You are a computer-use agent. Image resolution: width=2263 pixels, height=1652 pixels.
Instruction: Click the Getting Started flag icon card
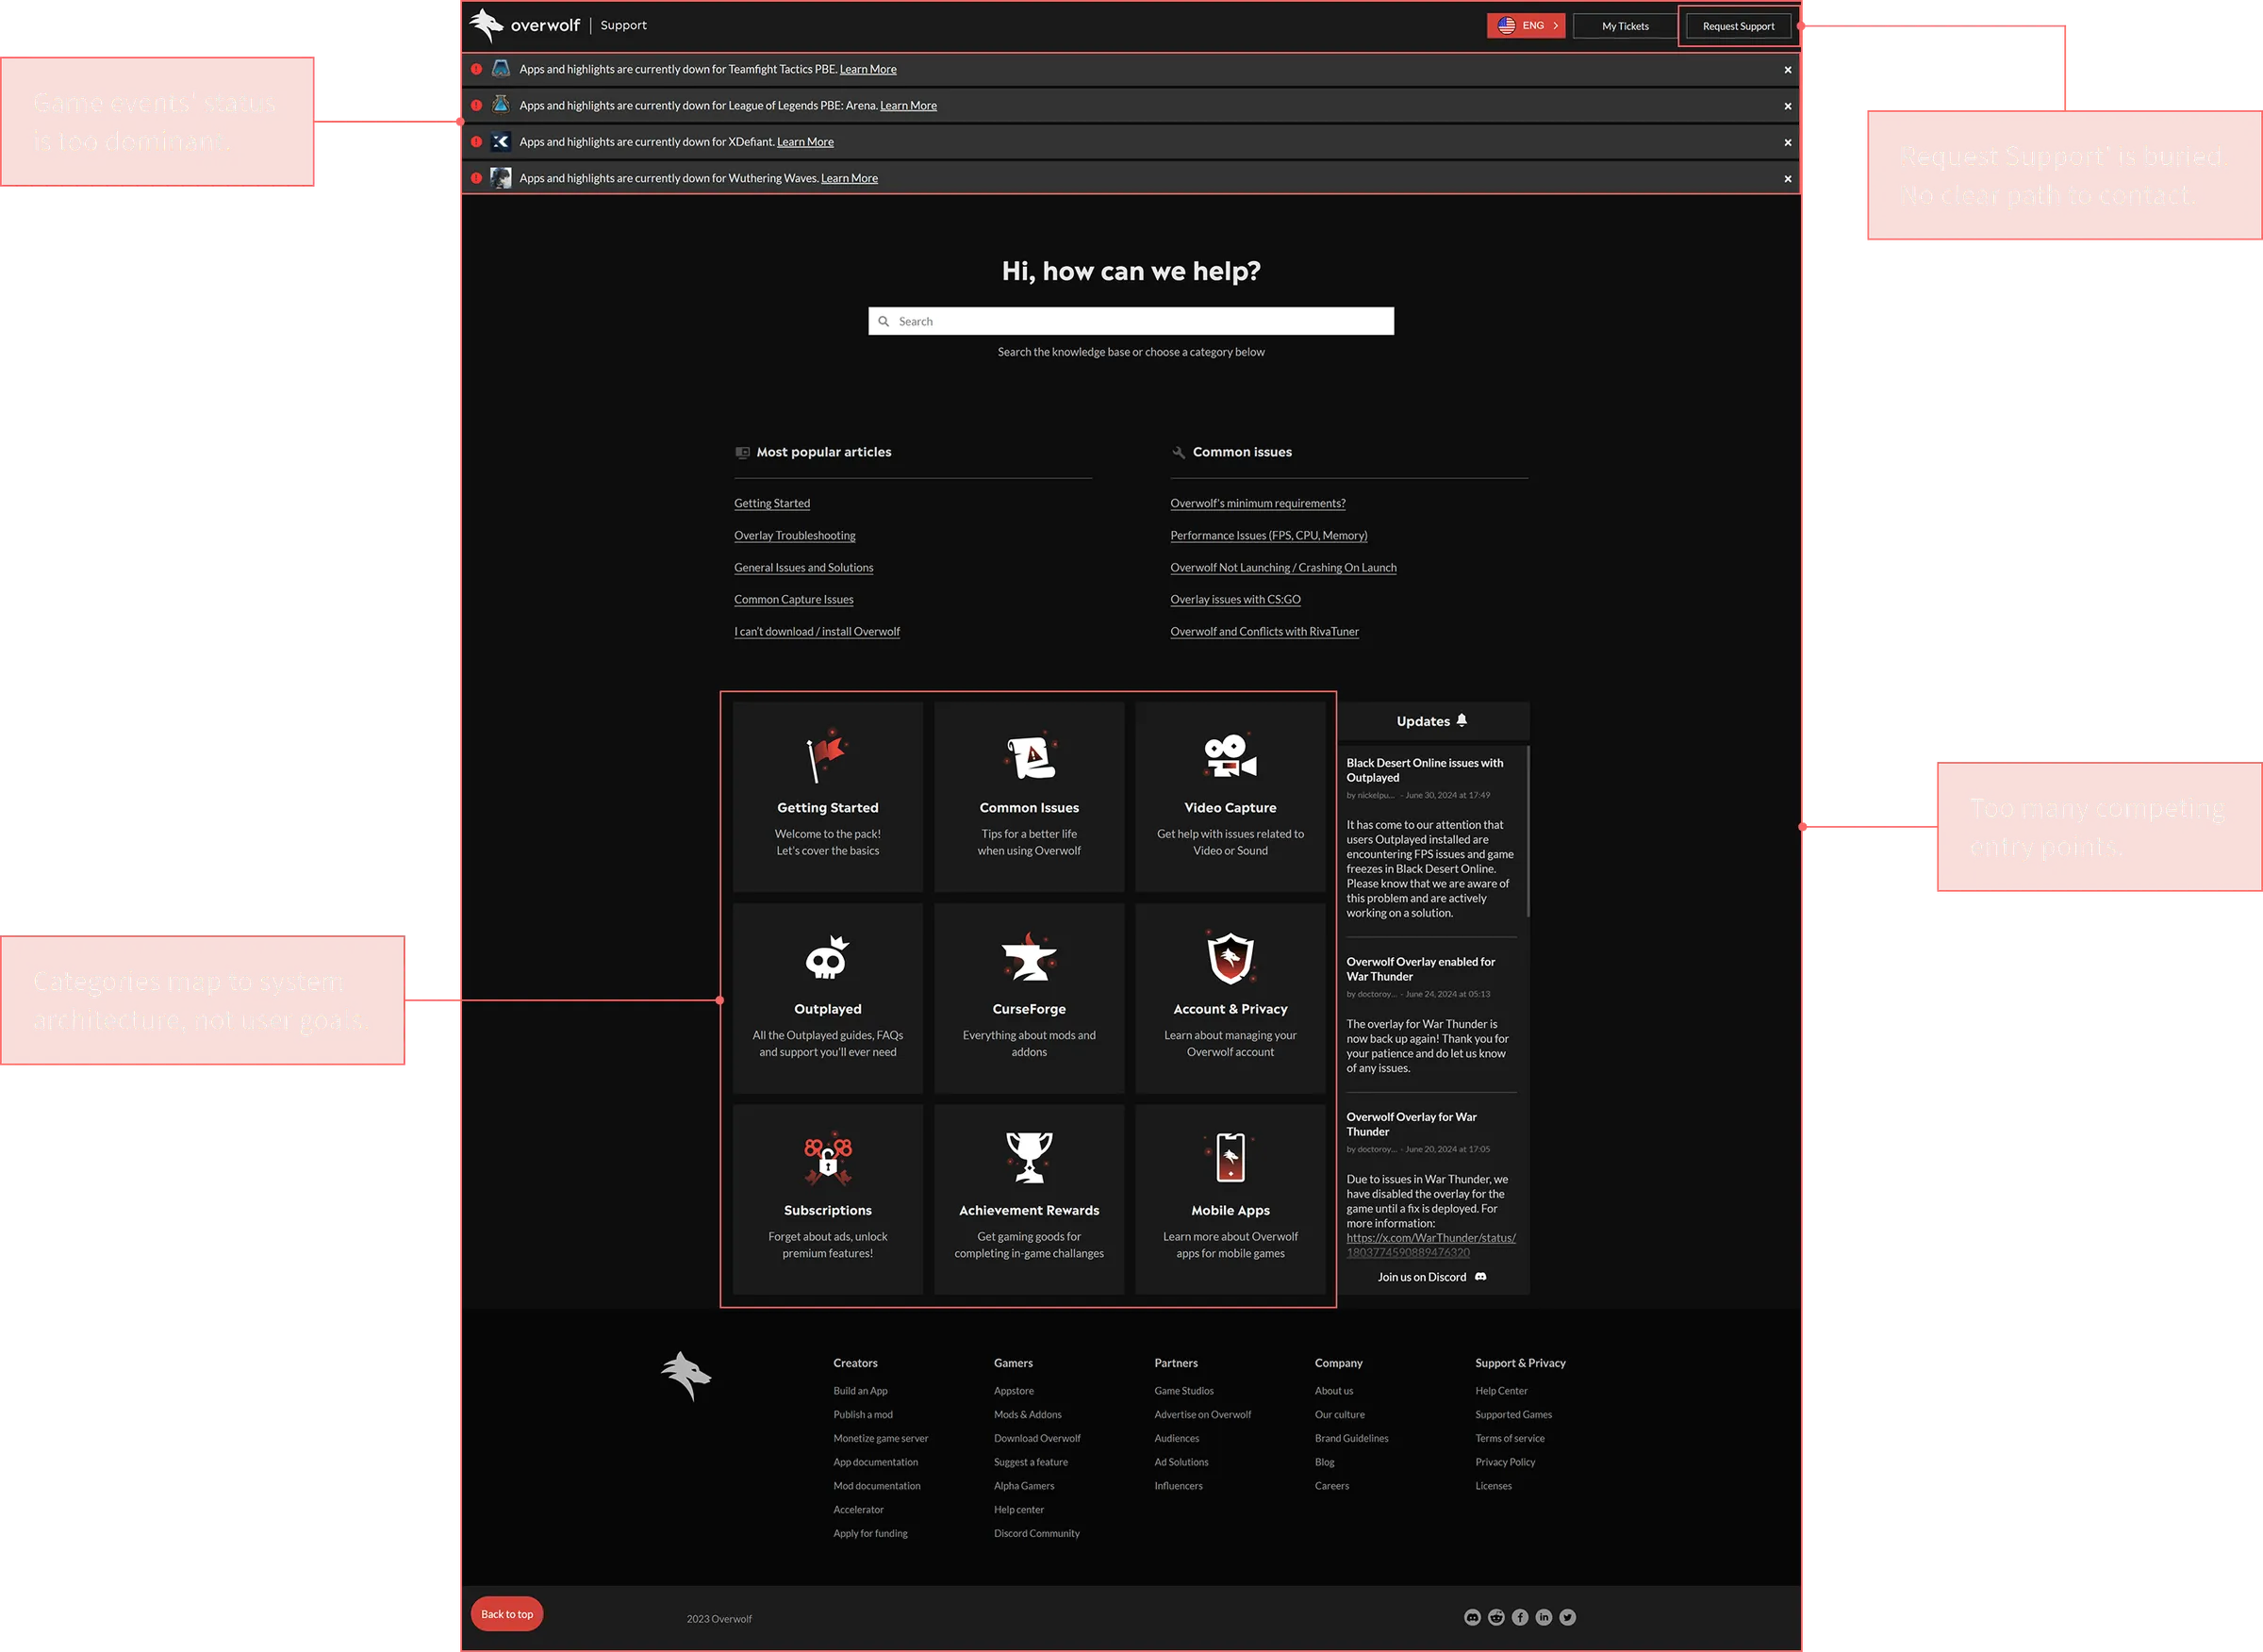(828, 796)
